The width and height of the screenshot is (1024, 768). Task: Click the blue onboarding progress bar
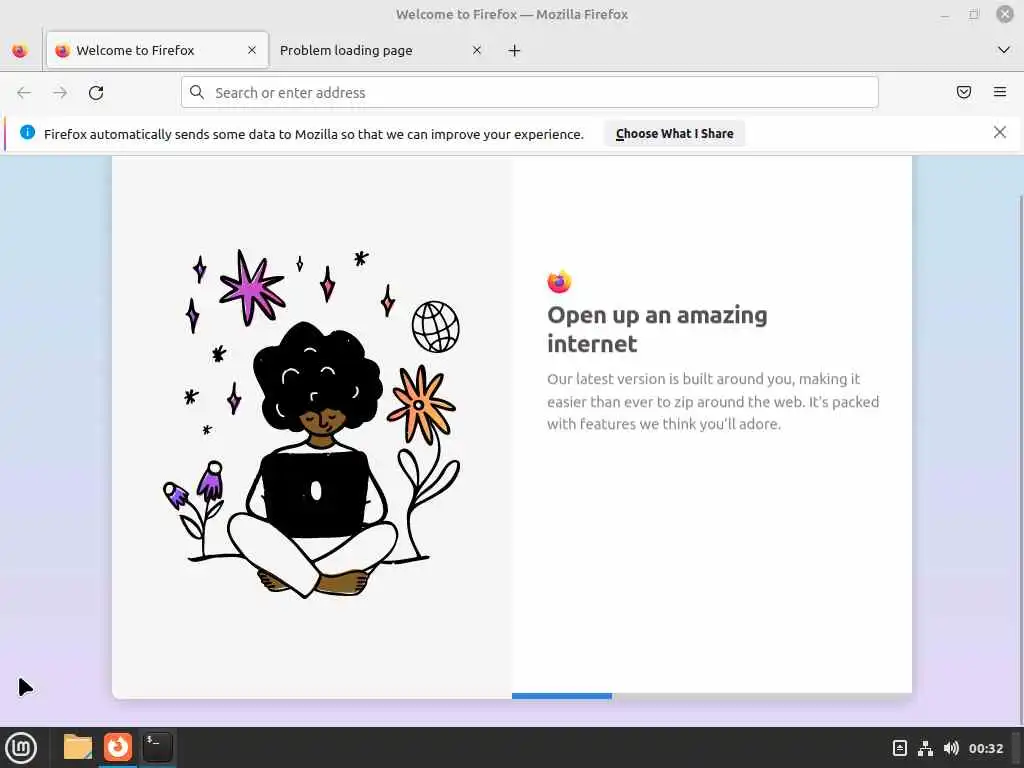point(562,696)
